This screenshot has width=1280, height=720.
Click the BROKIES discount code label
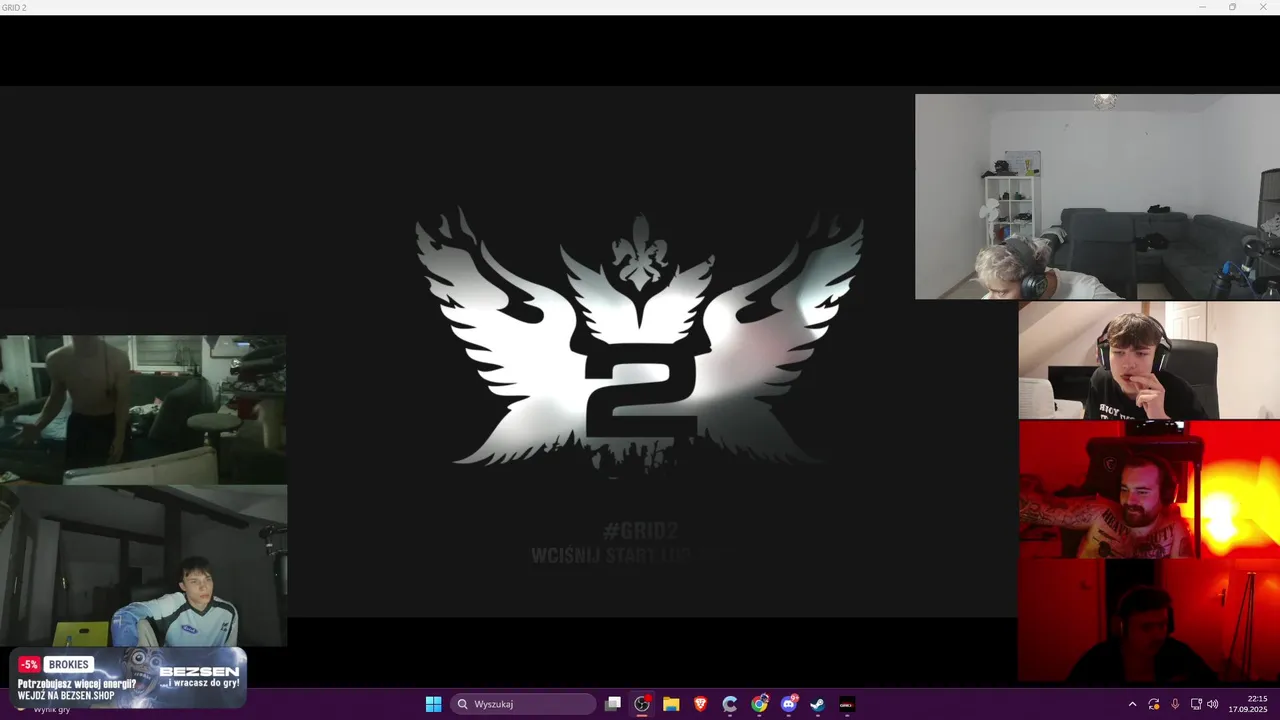tap(69, 664)
